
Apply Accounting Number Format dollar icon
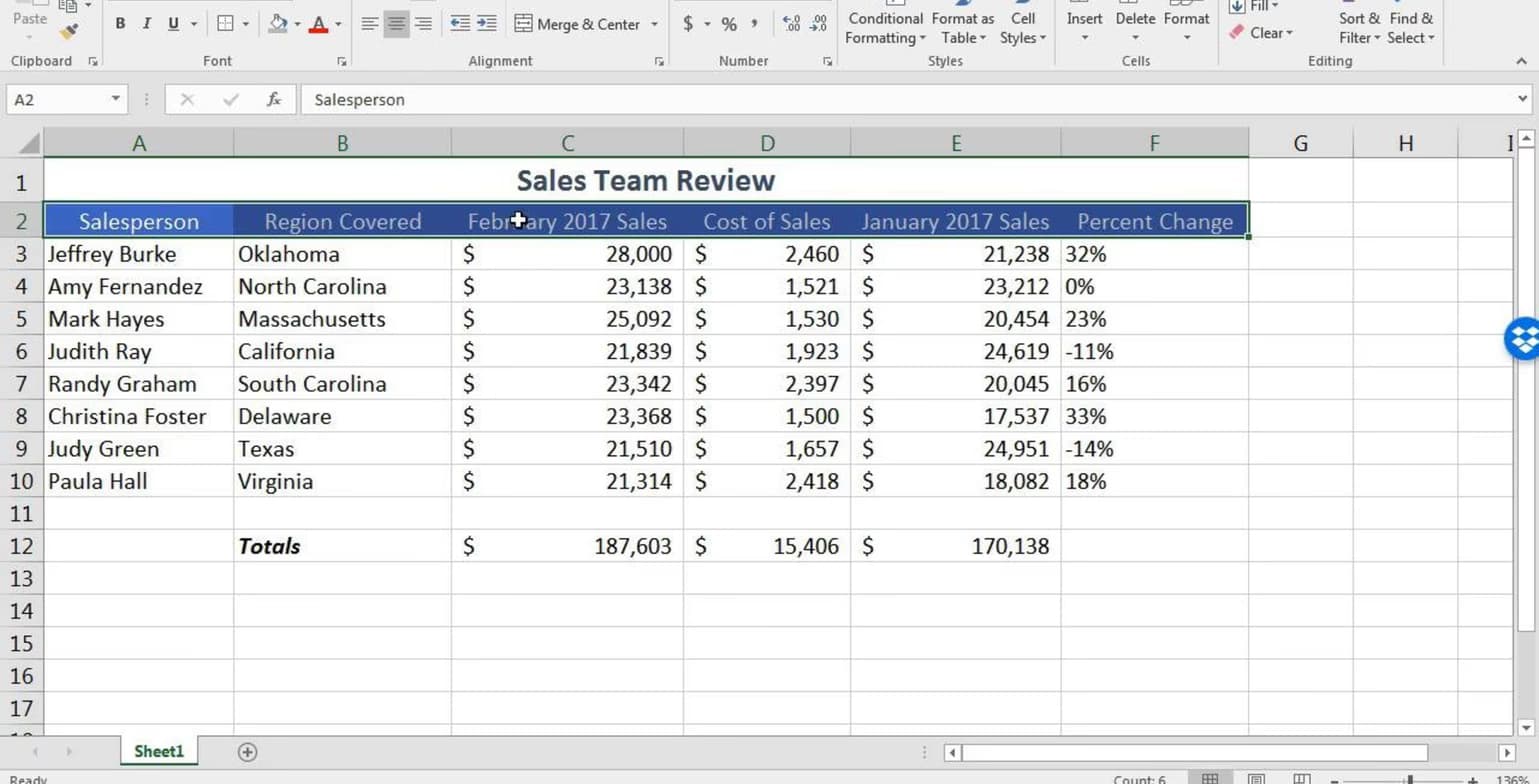[688, 24]
